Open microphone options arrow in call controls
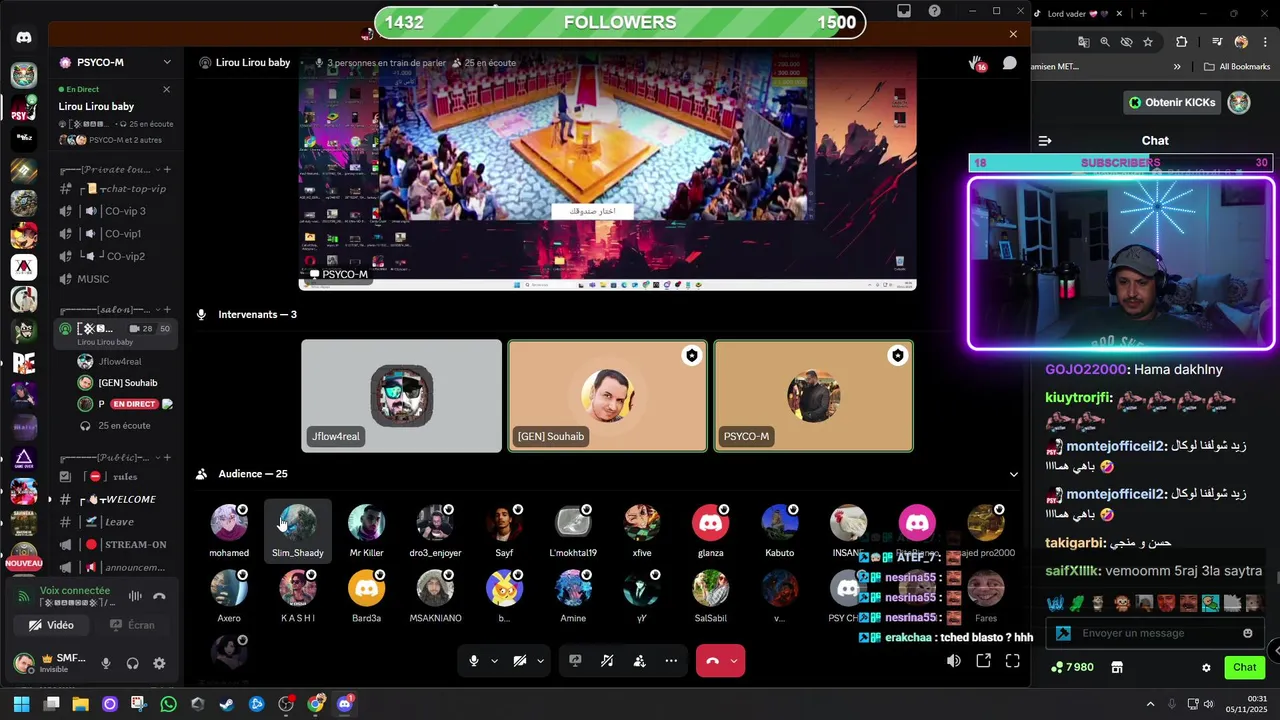The width and height of the screenshot is (1280, 720). pyautogui.click(x=494, y=661)
